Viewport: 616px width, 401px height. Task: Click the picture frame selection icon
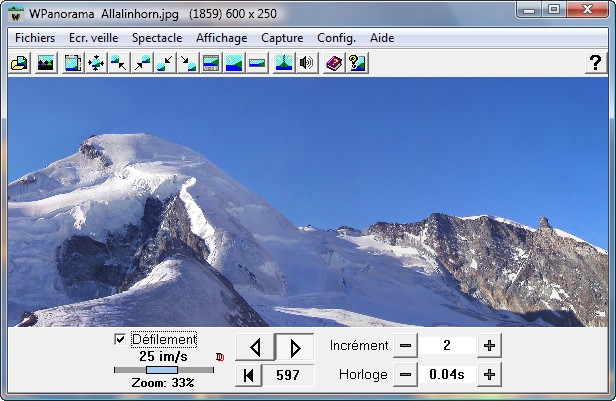point(73,63)
